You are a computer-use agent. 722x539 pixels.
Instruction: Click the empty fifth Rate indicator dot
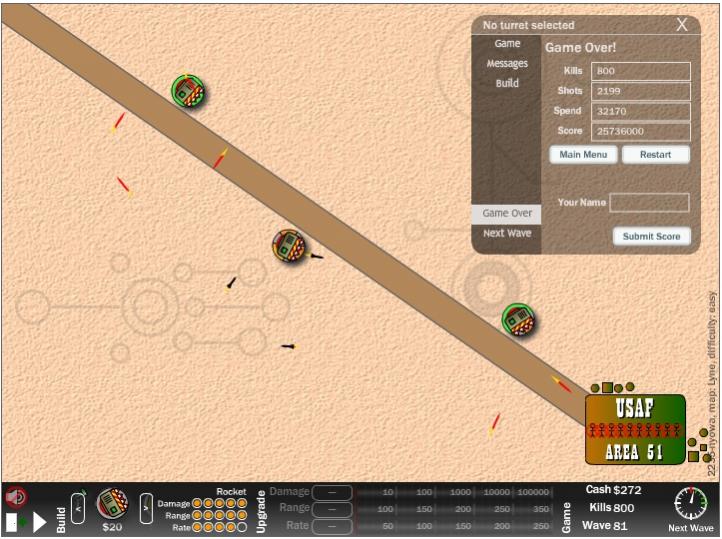242,527
